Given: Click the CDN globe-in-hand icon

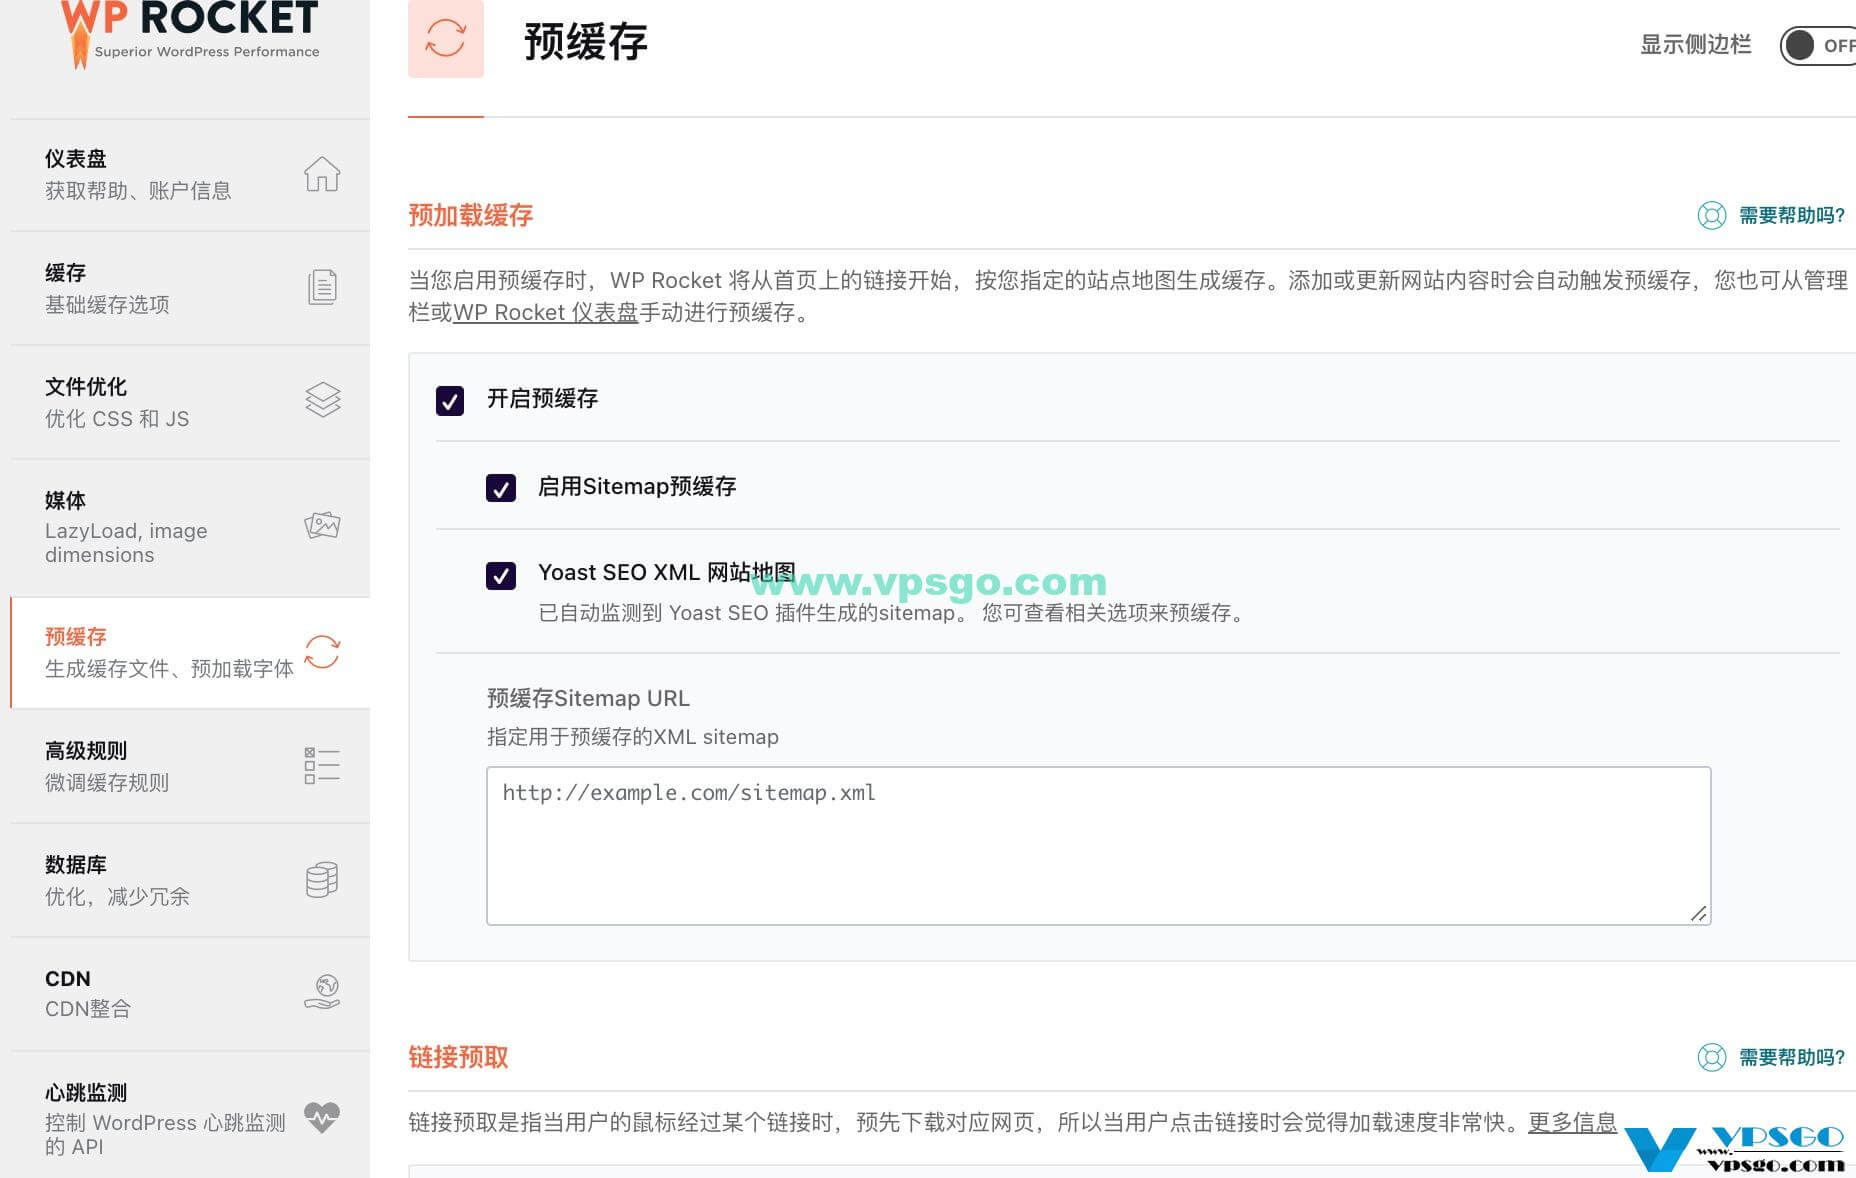Looking at the screenshot, I should click(x=322, y=992).
